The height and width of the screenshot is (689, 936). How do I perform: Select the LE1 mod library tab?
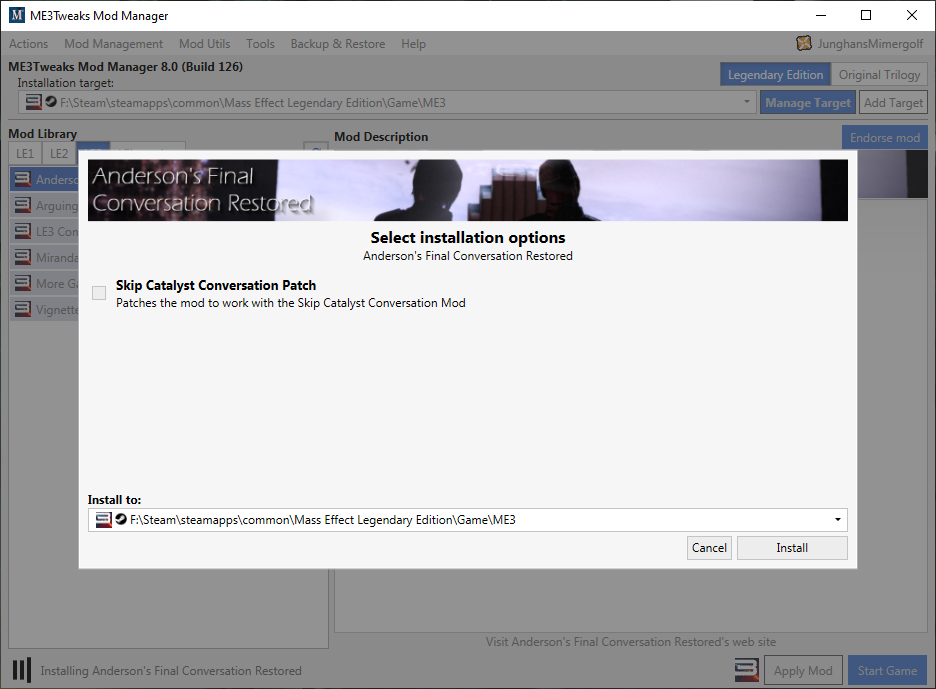click(24, 153)
